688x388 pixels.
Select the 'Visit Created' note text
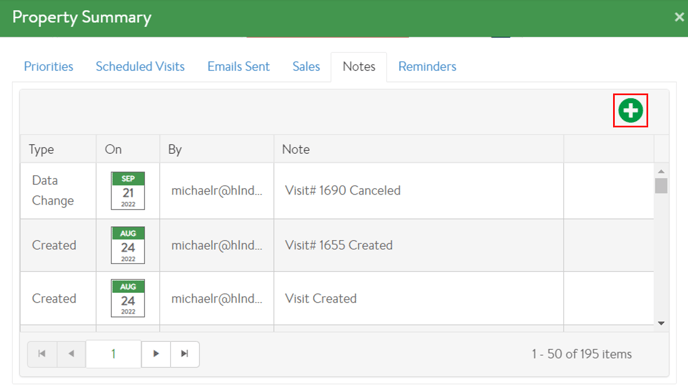click(321, 298)
